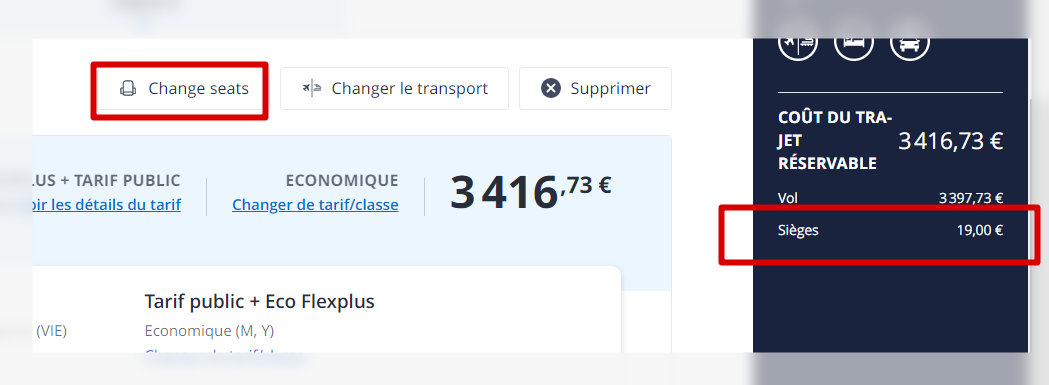The width and height of the screenshot is (1049, 385).
Task: Click the circled X icon beside Supprimer
Action: pyautogui.click(x=551, y=88)
